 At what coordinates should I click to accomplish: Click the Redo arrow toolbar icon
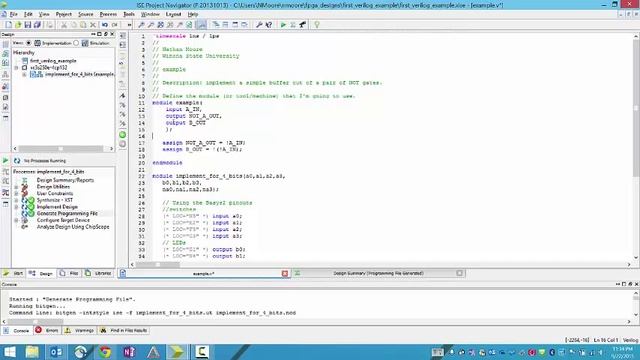pyautogui.click(x=115, y=25)
